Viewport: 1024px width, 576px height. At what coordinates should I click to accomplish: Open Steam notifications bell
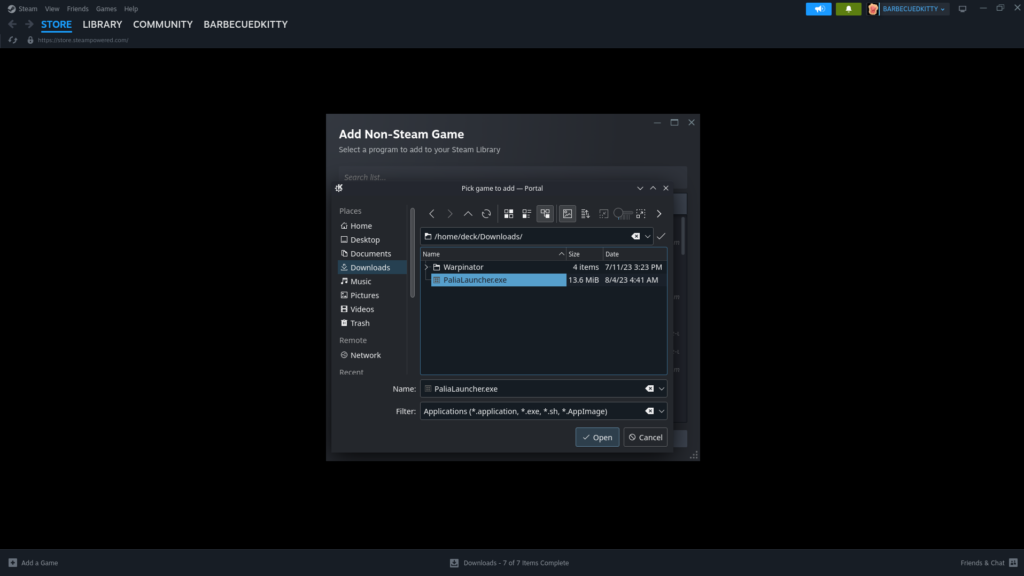pyautogui.click(x=848, y=8)
